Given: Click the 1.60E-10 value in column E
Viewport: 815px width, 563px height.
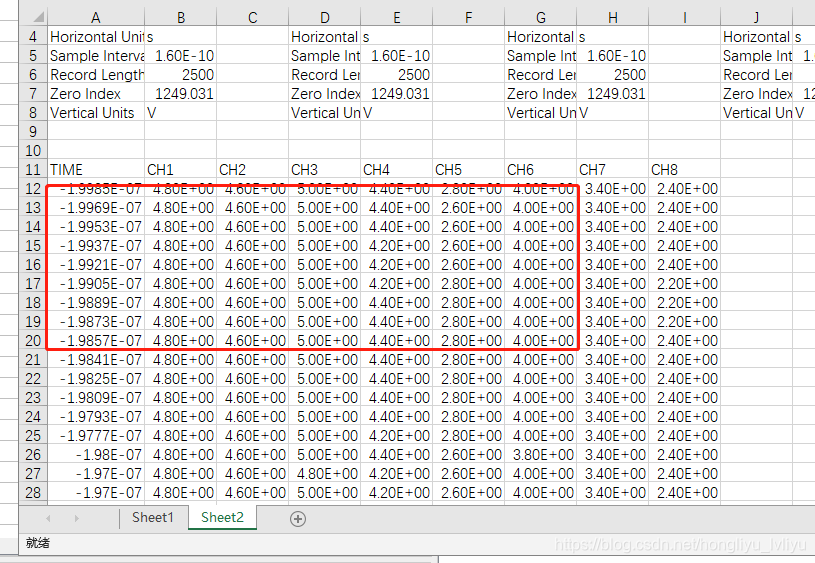Looking at the screenshot, I should (x=396, y=56).
